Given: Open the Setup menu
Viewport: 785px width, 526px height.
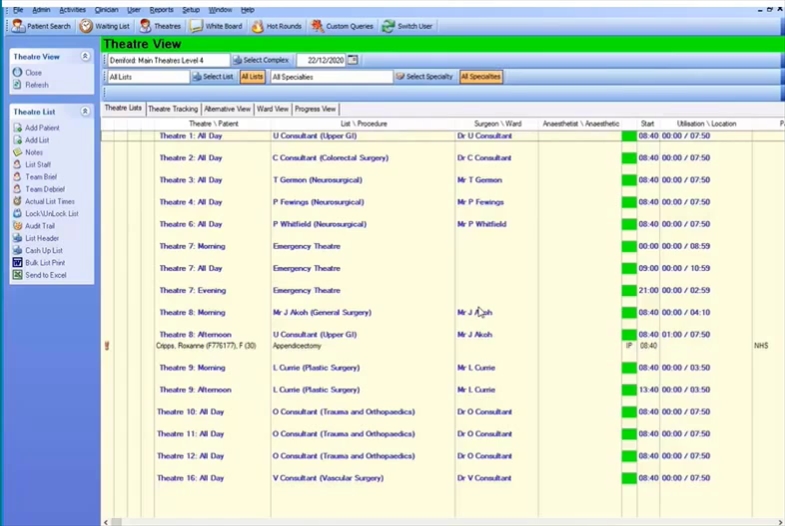Looking at the screenshot, I should [x=191, y=10].
